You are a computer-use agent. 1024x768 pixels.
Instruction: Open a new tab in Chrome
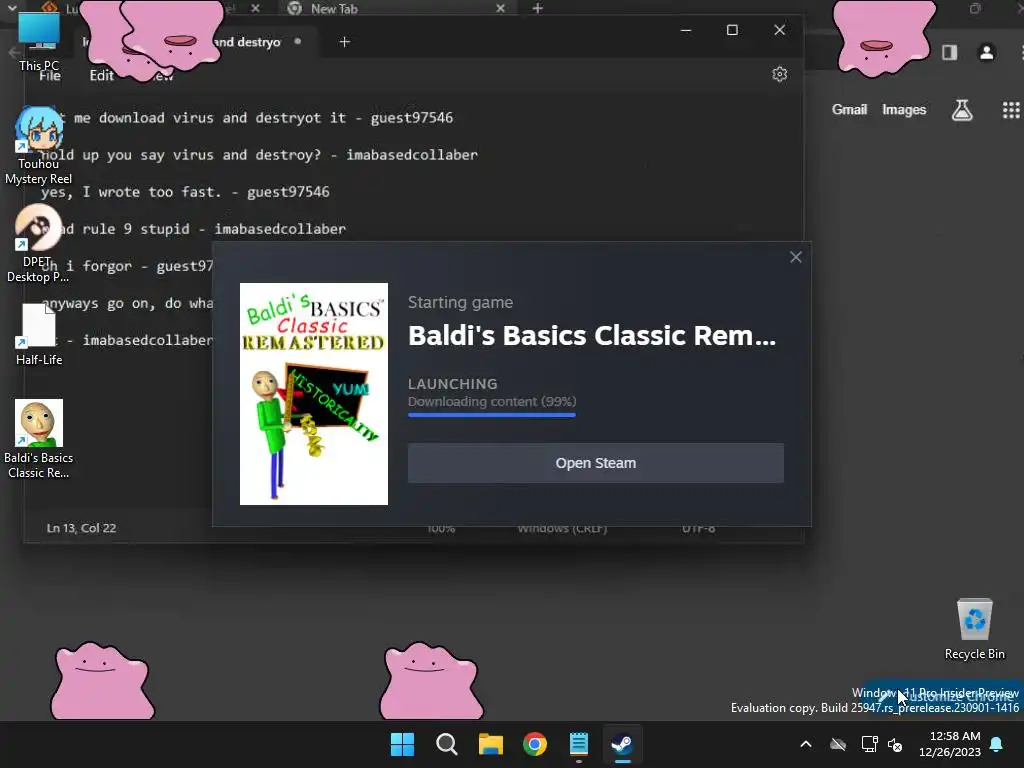pyautogui.click(x=537, y=8)
